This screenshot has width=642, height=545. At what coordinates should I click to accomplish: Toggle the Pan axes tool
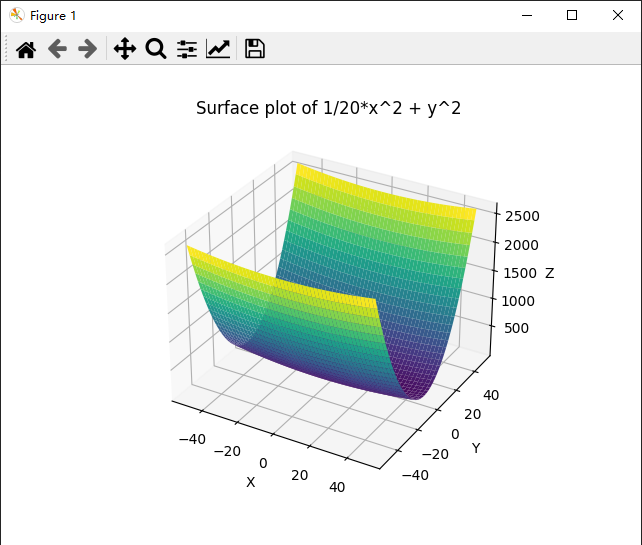click(124, 49)
